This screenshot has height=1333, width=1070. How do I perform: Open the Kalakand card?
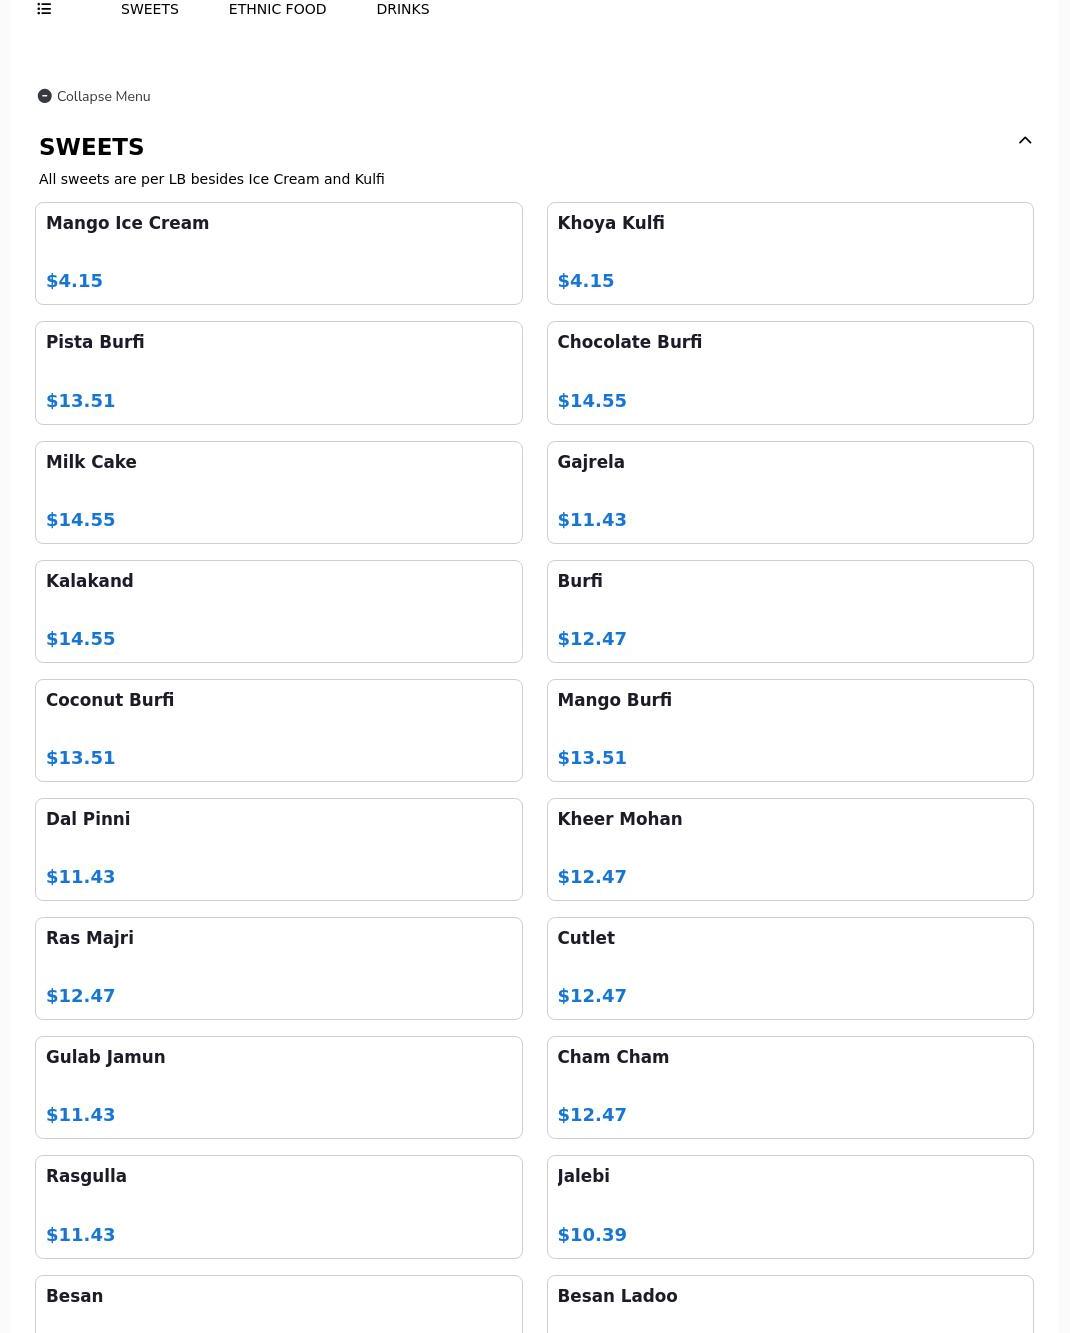pyautogui.click(x=279, y=611)
